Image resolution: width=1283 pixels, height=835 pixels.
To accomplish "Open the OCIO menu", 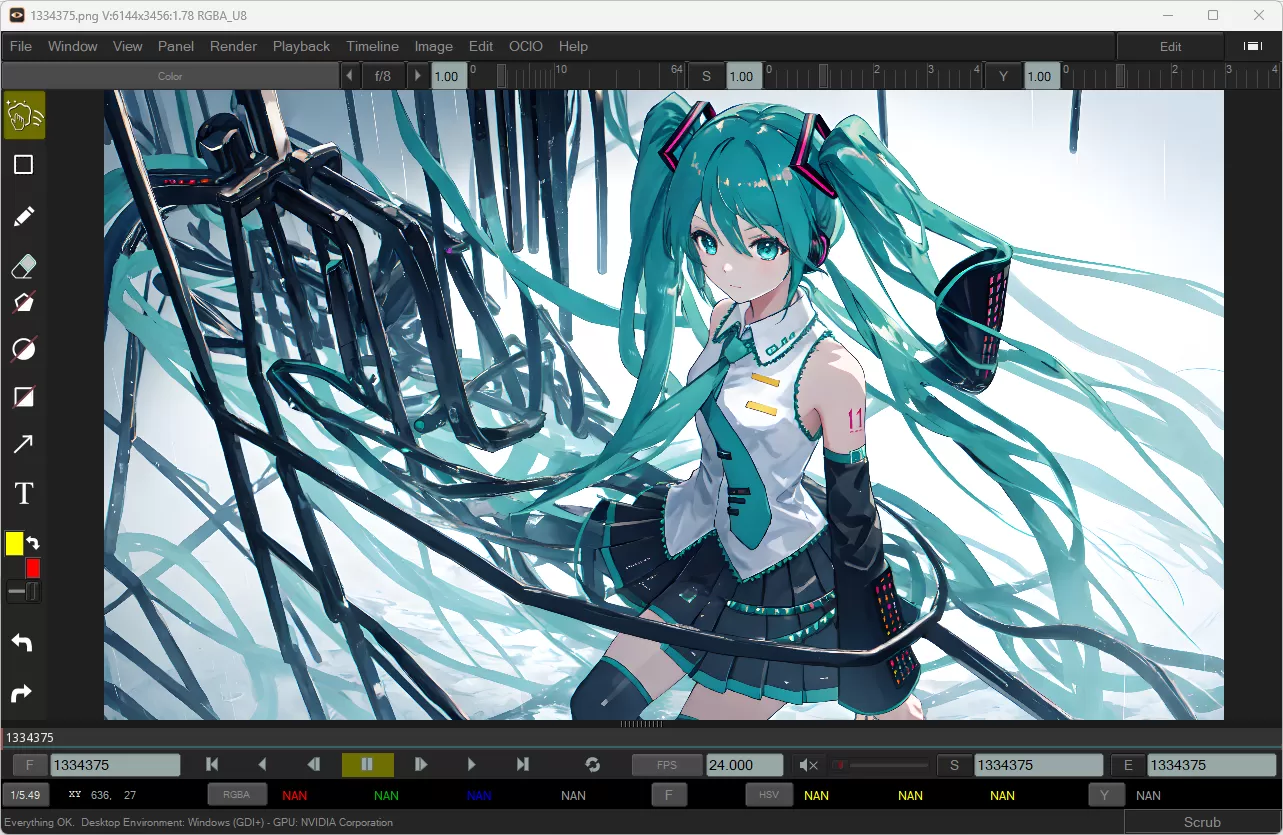I will coord(525,46).
